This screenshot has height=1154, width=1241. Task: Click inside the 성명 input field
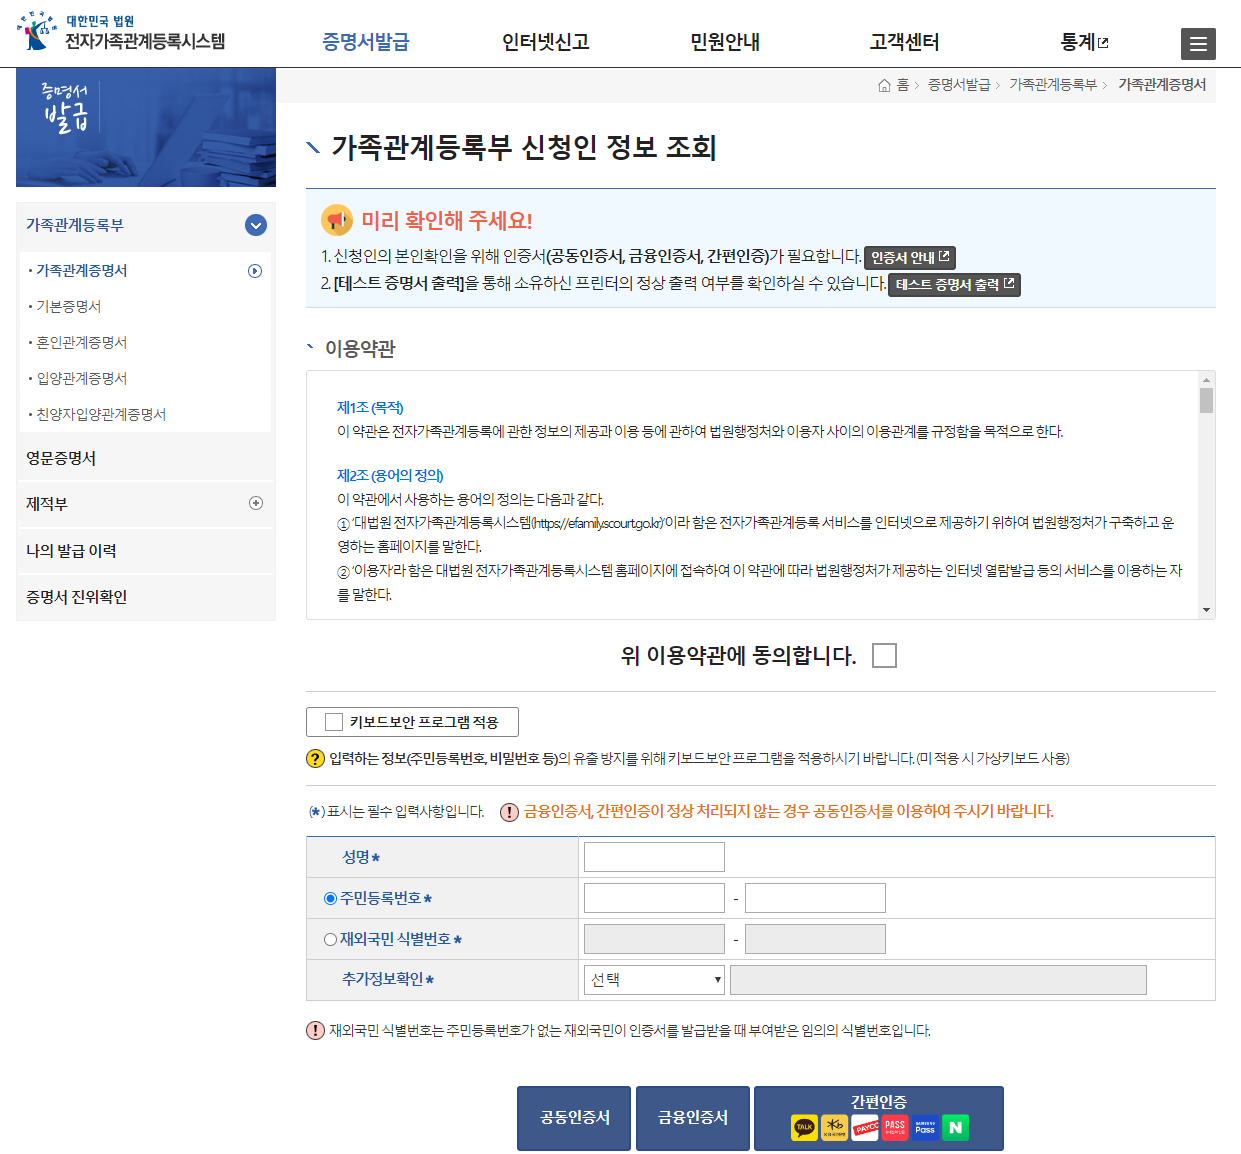pyautogui.click(x=653, y=856)
